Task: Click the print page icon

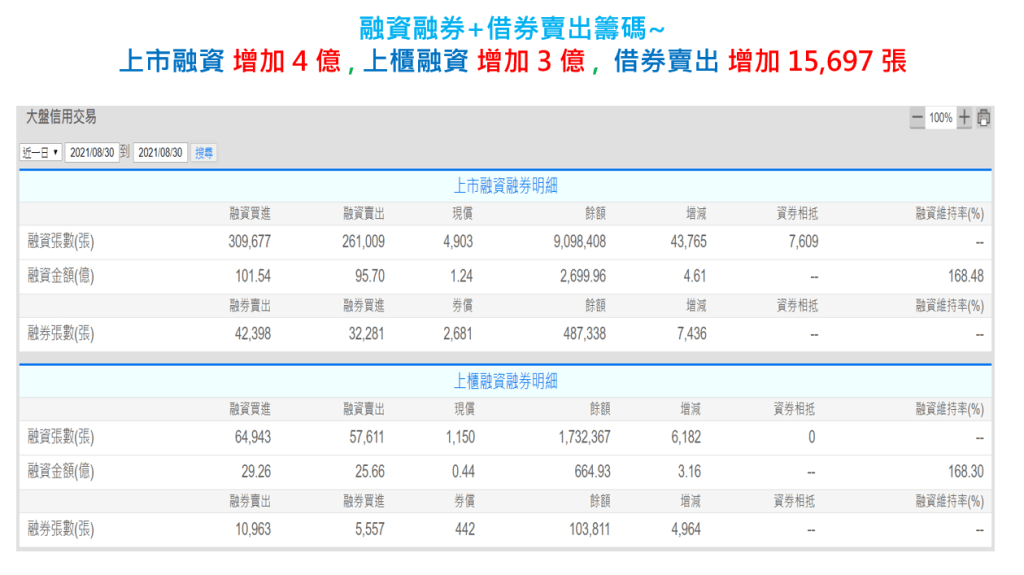Action: pyautogui.click(x=983, y=118)
